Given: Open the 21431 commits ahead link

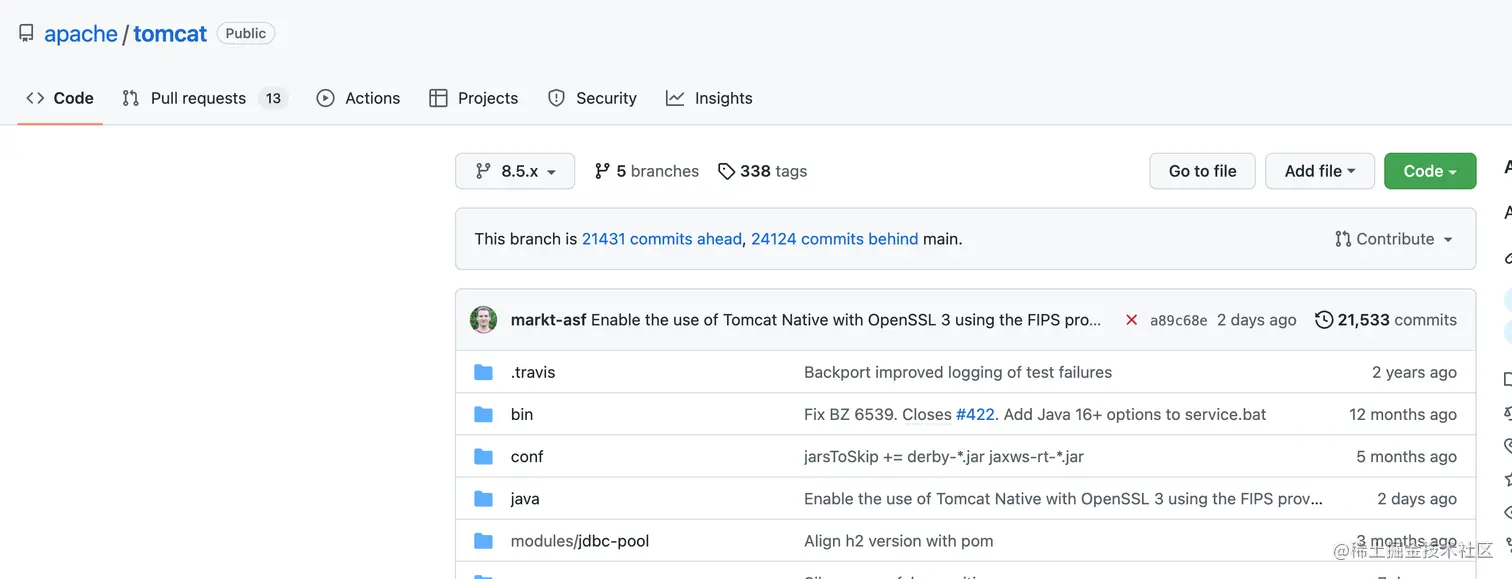Looking at the screenshot, I should coord(661,239).
